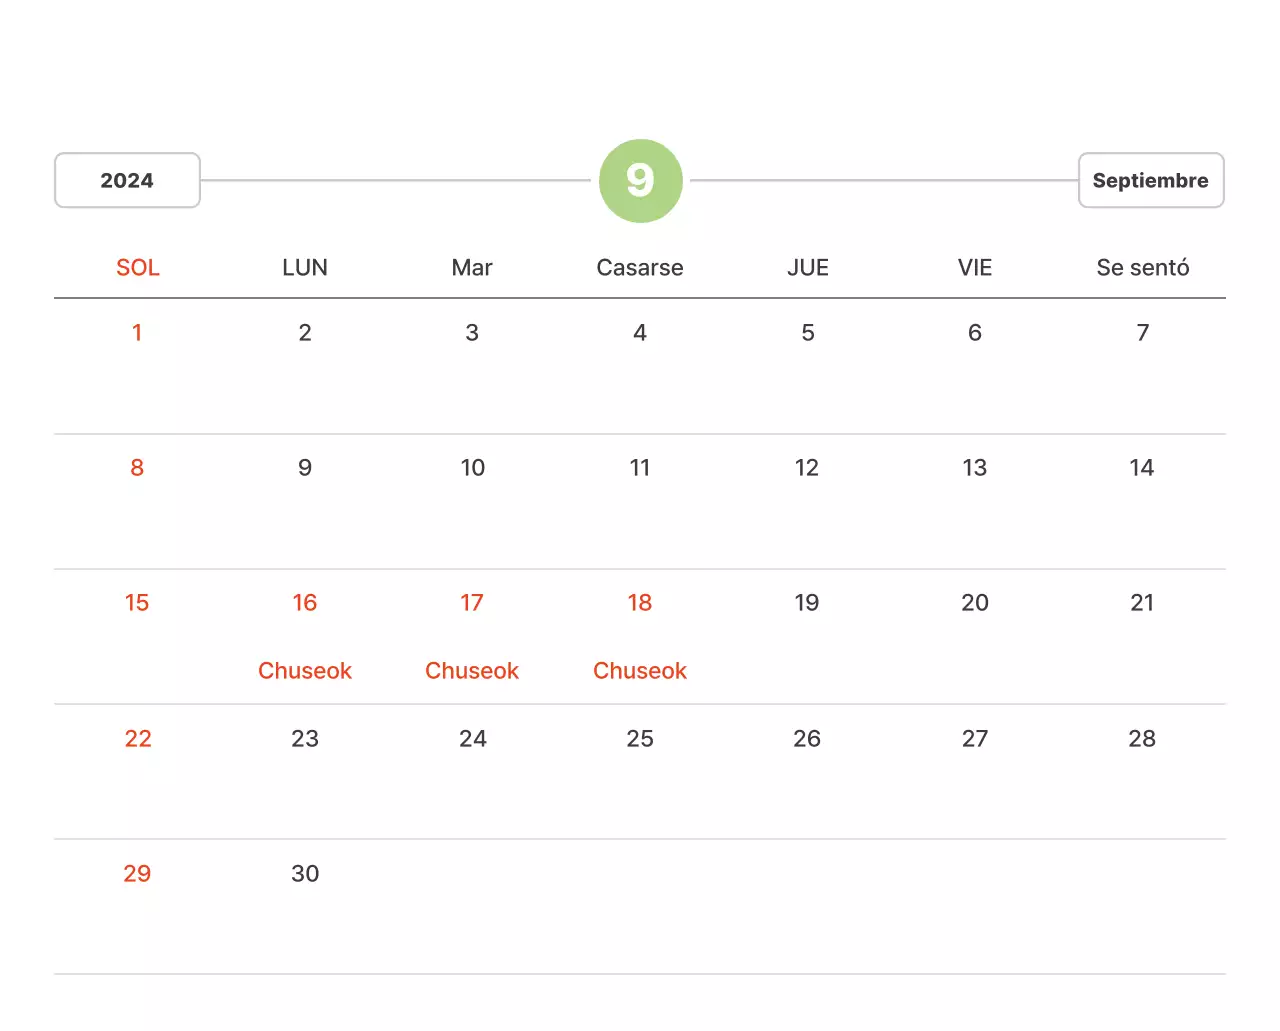Select the last day, 30
This screenshot has width=1280, height=1031.
click(305, 874)
